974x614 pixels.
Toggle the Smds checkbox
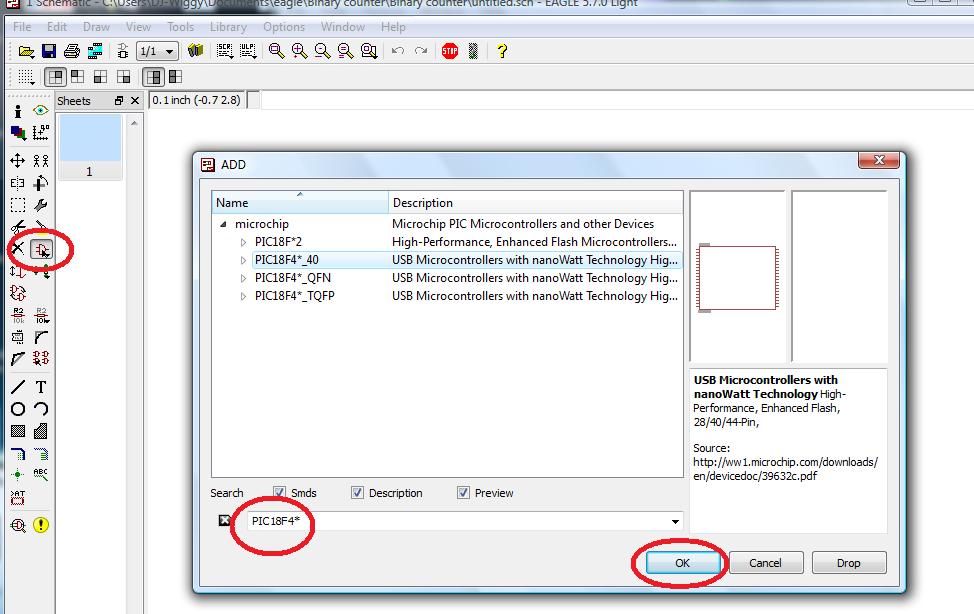click(280, 493)
